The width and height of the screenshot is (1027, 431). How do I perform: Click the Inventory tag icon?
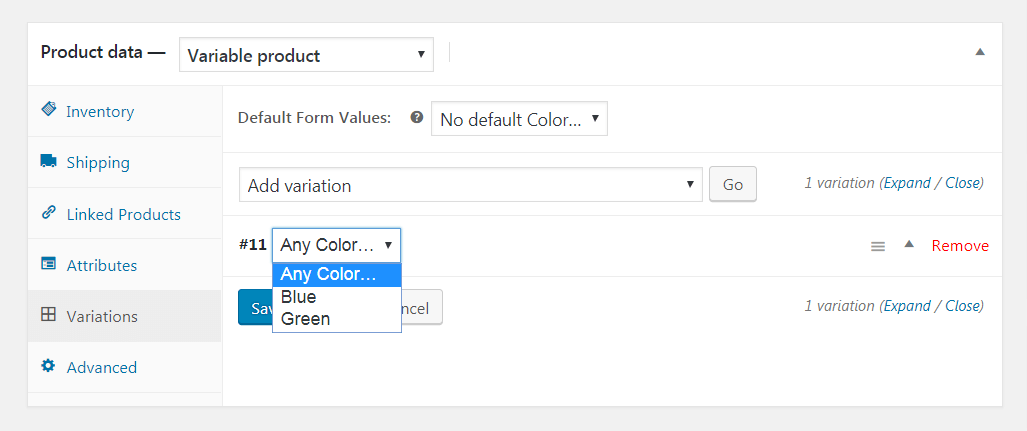(x=48, y=110)
